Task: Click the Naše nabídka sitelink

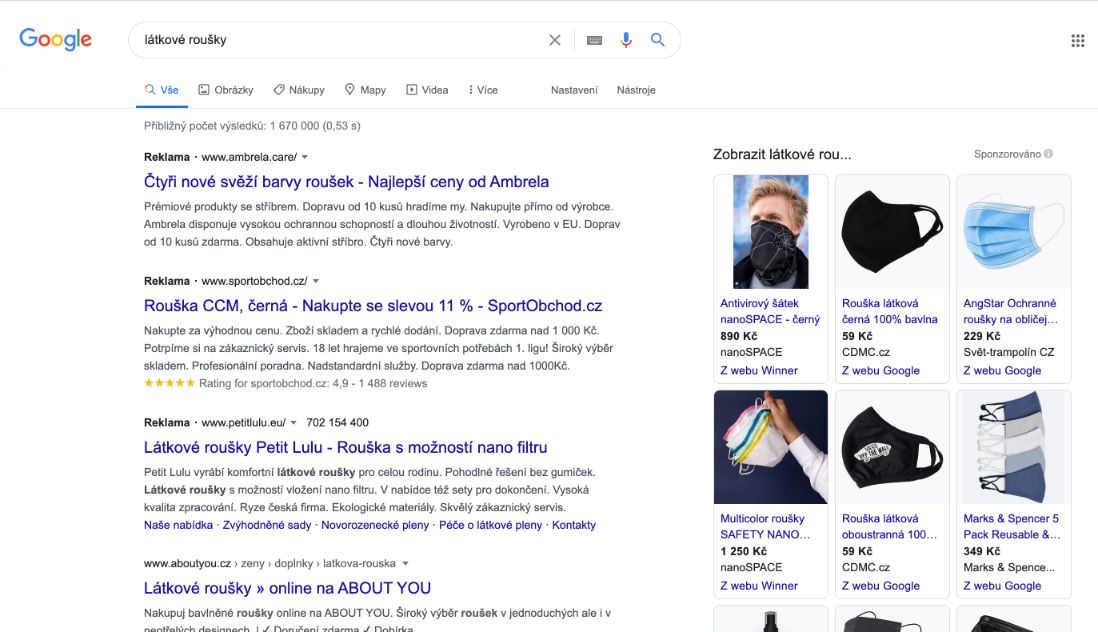Action: [x=178, y=525]
